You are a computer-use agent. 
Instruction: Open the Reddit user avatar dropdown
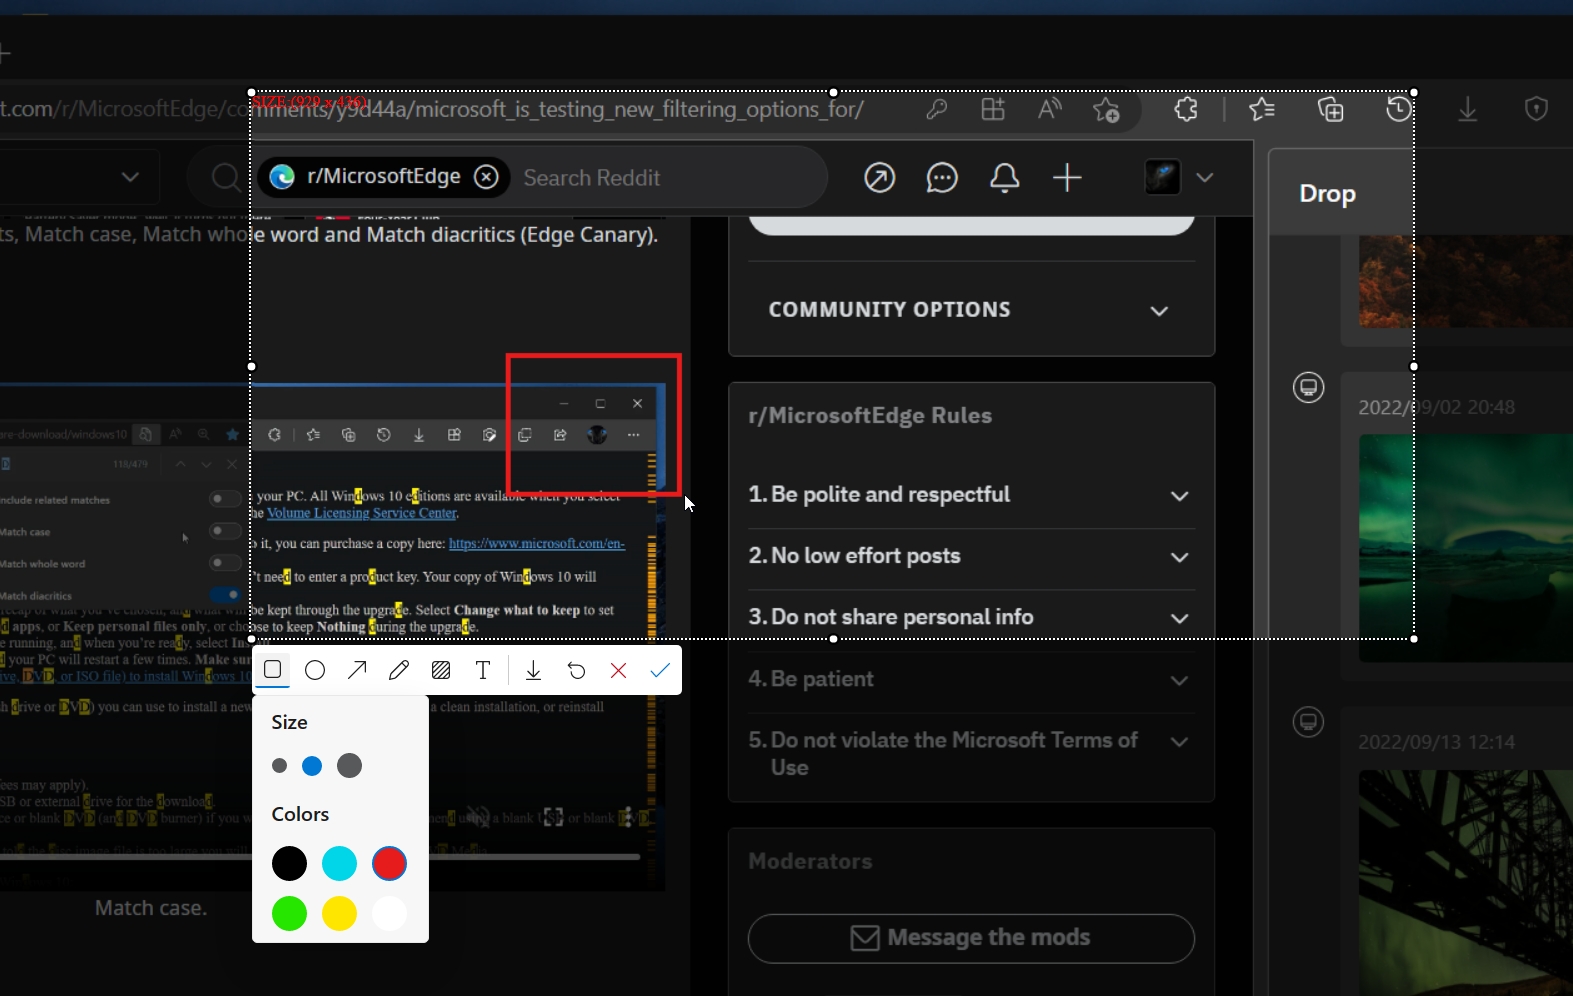pyautogui.click(x=1180, y=178)
